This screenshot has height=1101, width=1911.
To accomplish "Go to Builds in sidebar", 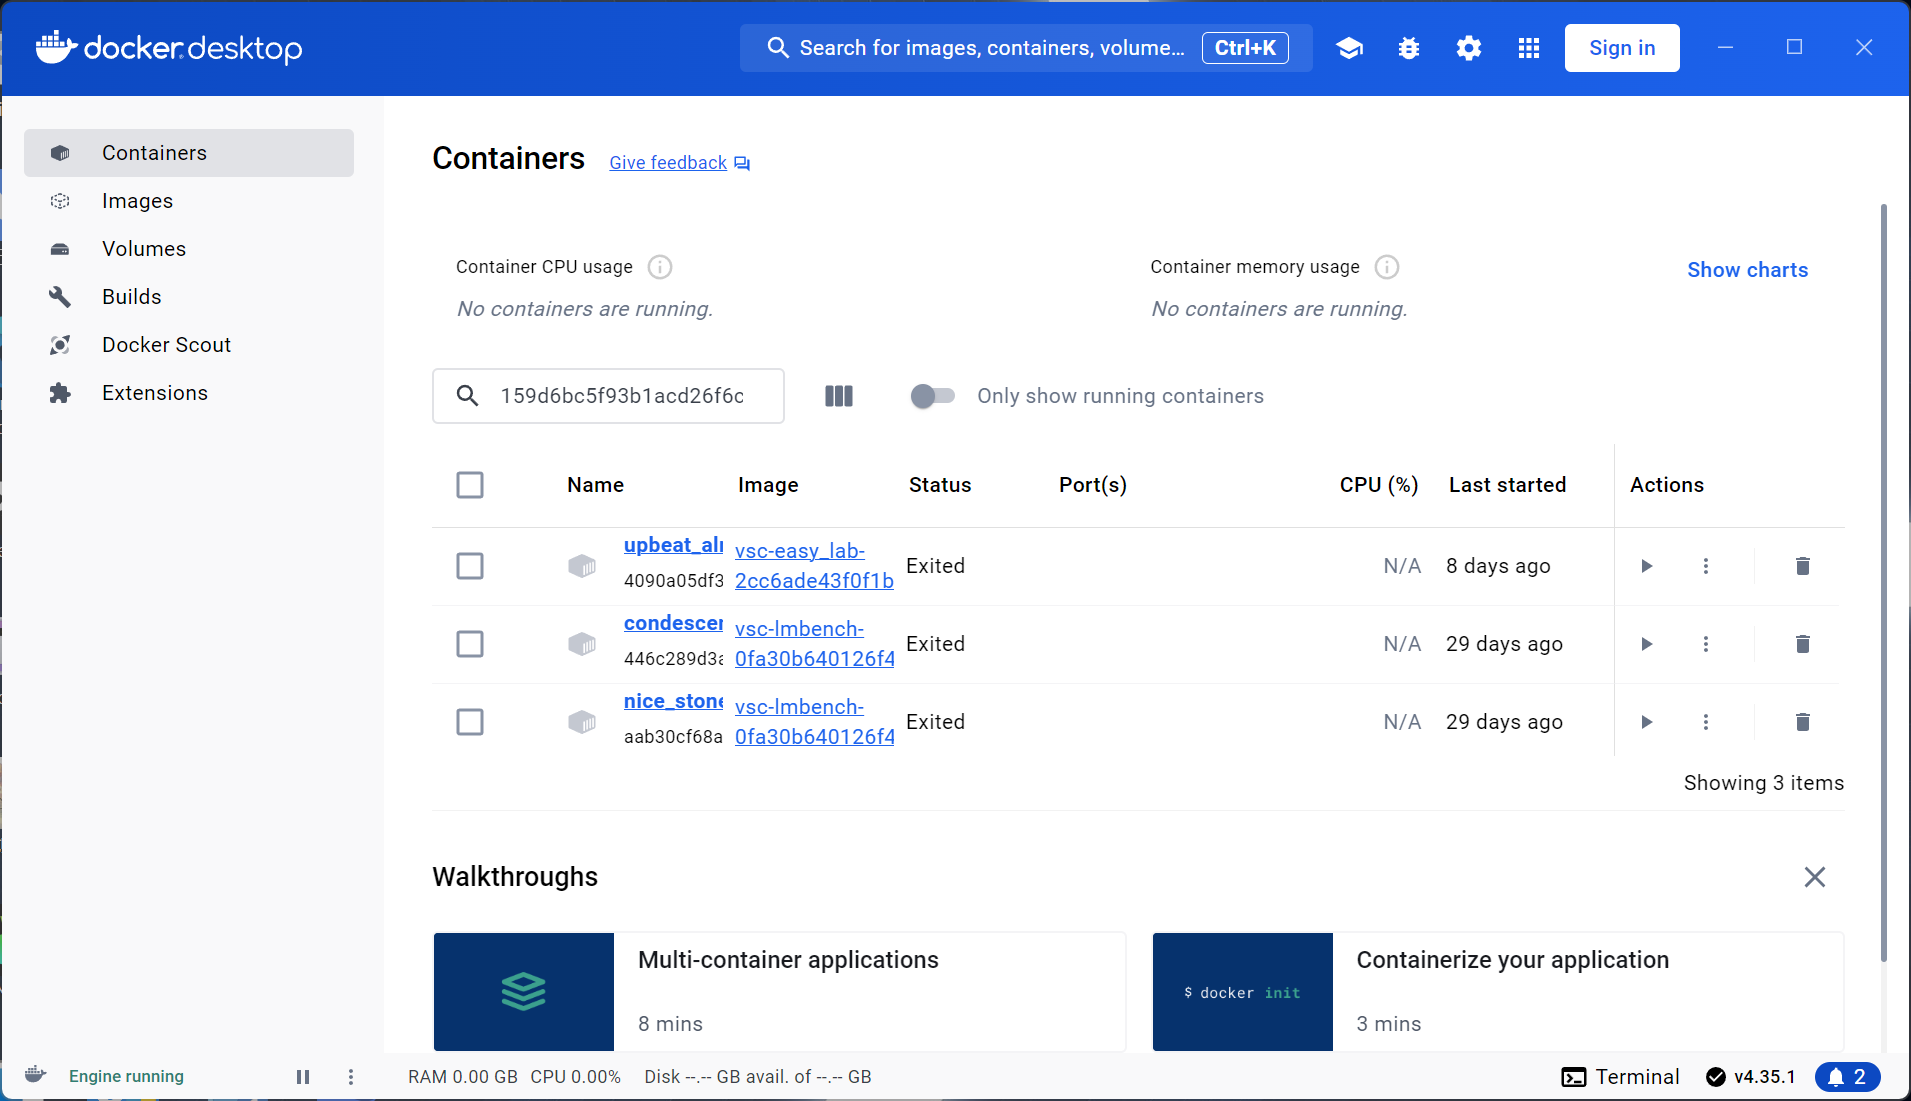I will (x=189, y=297).
